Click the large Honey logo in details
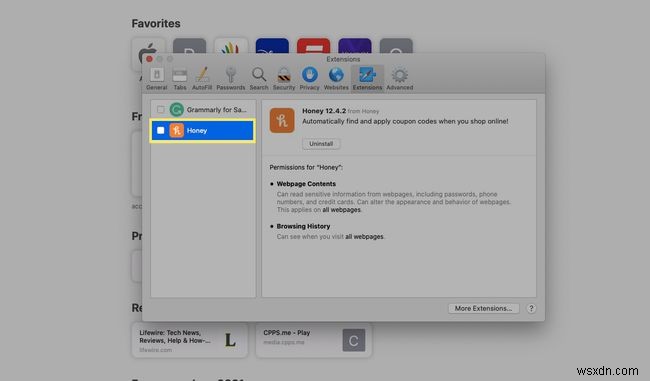650x381 pixels. tap(282, 120)
